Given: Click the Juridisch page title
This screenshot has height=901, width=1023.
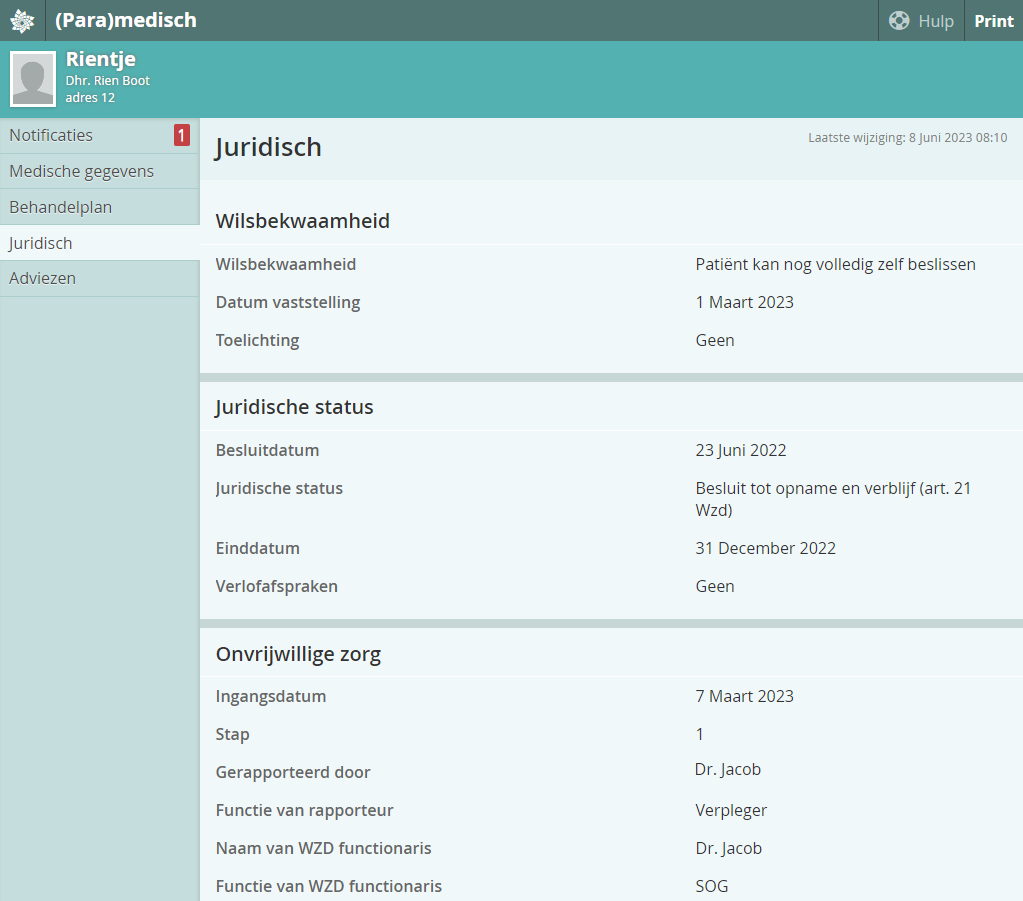Looking at the screenshot, I should pyautogui.click(x=268, y=147).
